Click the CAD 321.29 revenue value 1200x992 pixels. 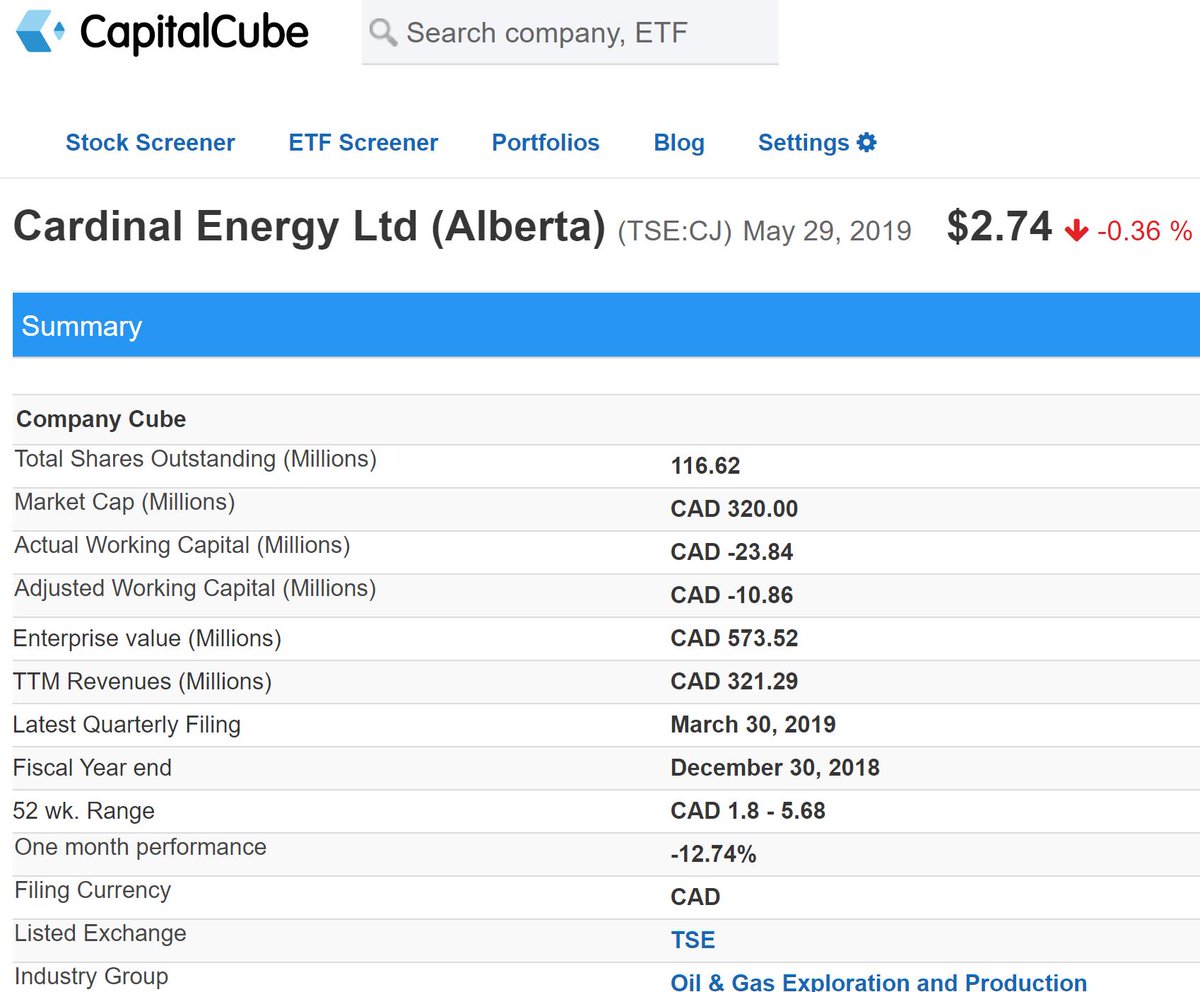[x=734, y=681]
